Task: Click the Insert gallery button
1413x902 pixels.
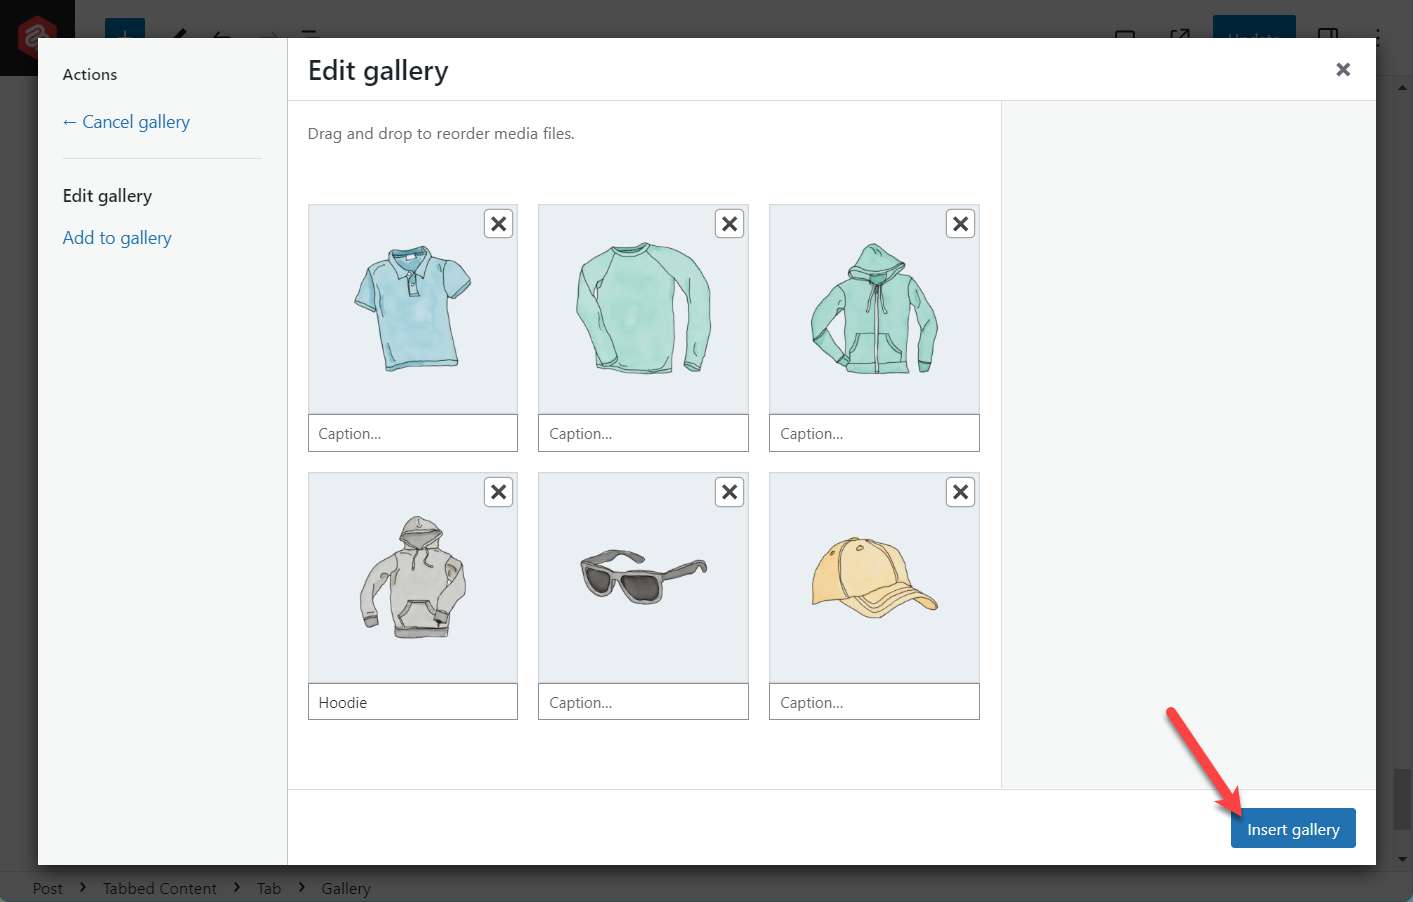Action: click(x=1293, y=828)
